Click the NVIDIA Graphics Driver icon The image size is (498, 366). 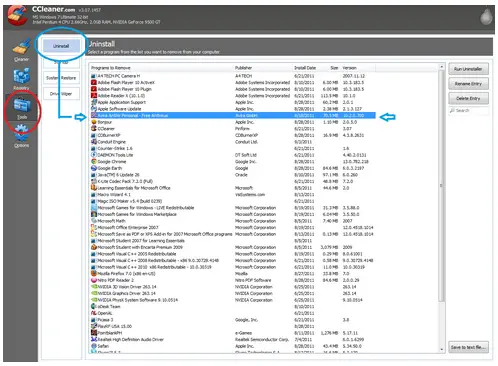point(94,293)
